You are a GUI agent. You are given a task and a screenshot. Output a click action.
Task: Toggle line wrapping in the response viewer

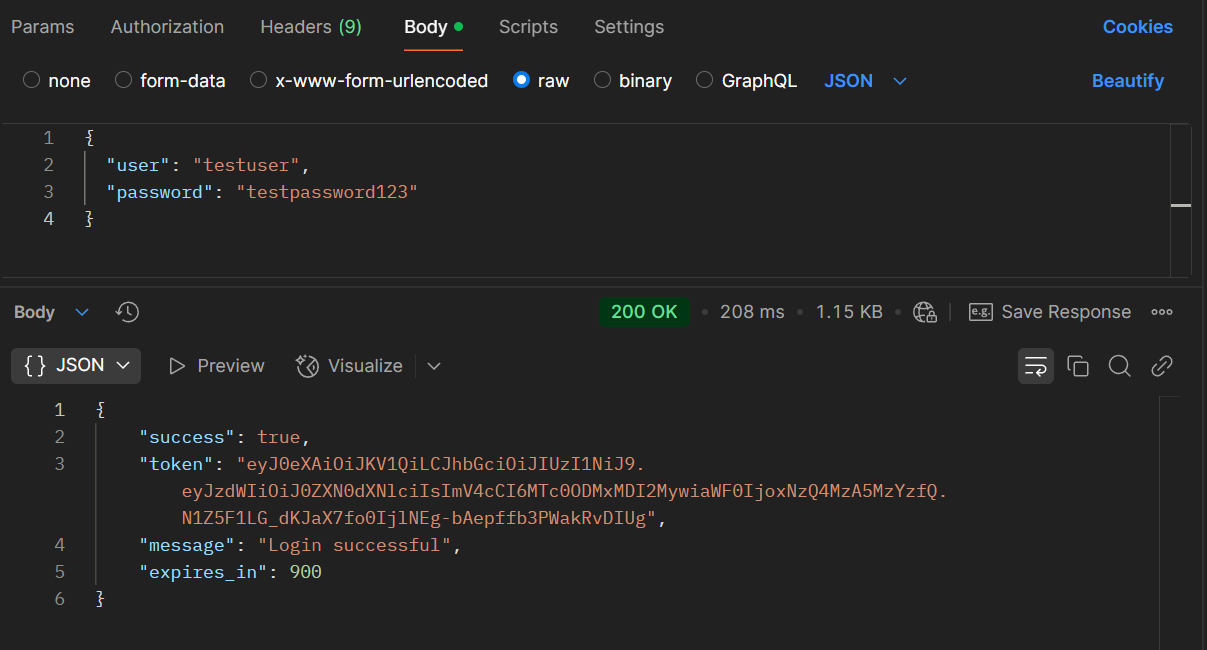[1035, 366]
